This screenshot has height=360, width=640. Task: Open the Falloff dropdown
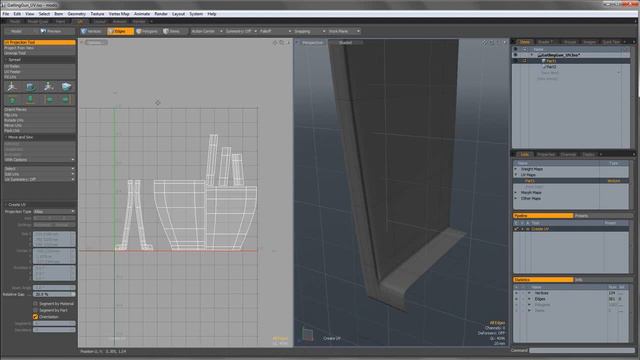[276, 31]
